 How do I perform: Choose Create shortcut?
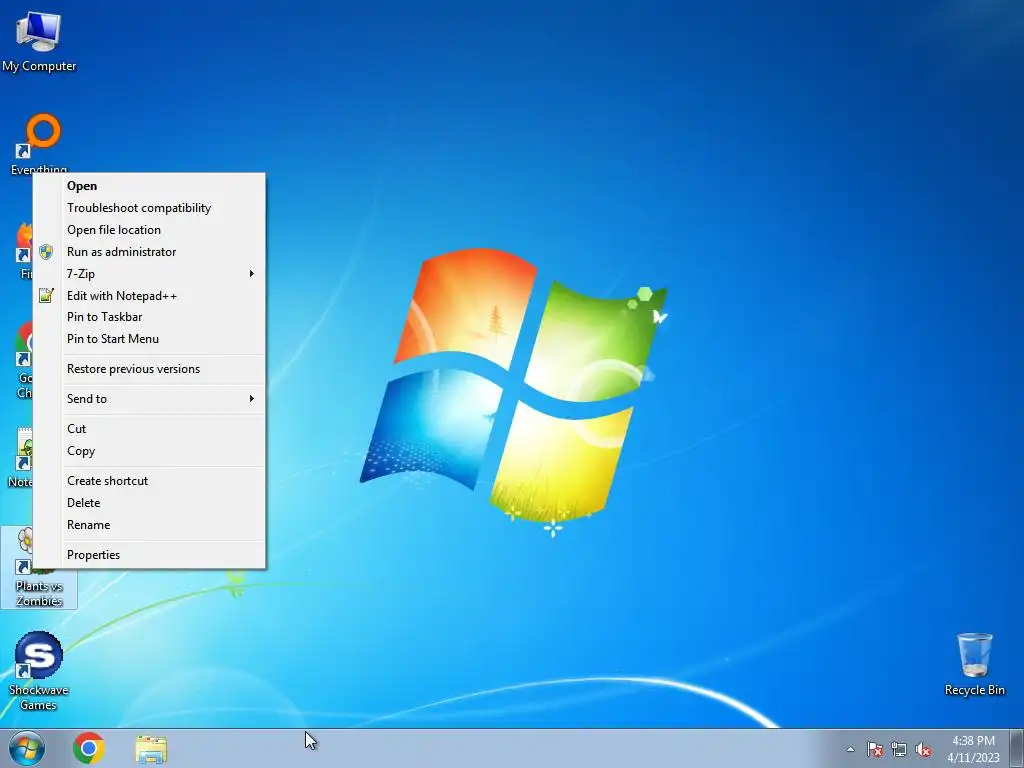coord(150,481)
